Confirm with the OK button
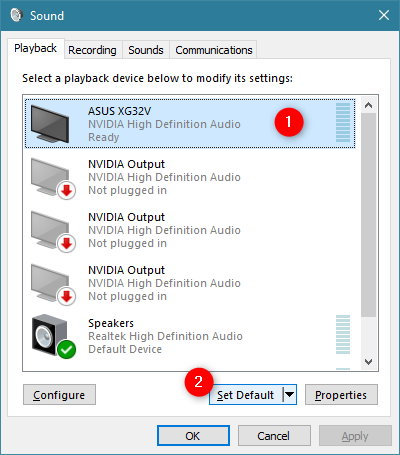Viewport: 400px width, 455px height. [193, 435]
